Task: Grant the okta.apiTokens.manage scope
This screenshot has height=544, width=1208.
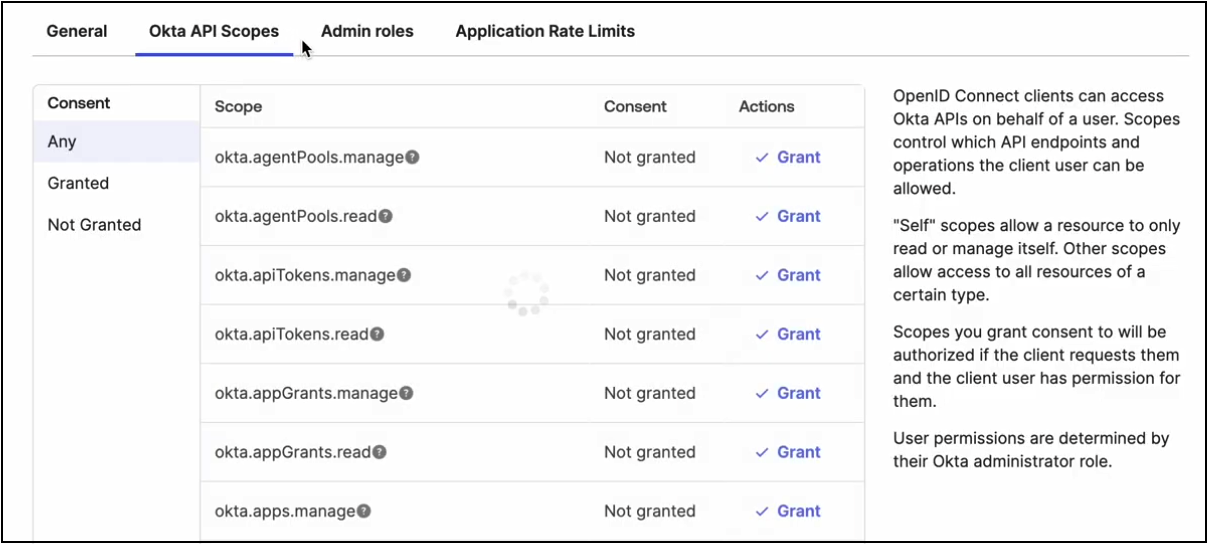Action: pos(788,275)
